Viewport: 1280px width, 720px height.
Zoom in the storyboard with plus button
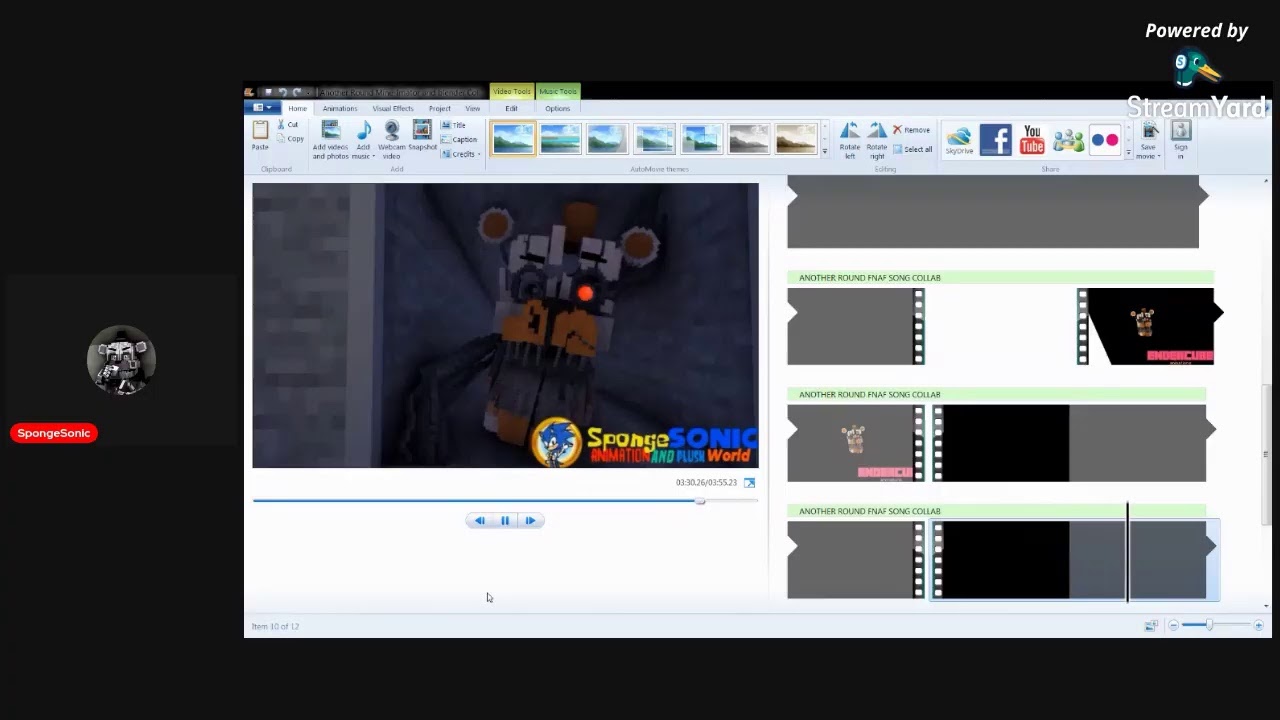coord(1258,626)
